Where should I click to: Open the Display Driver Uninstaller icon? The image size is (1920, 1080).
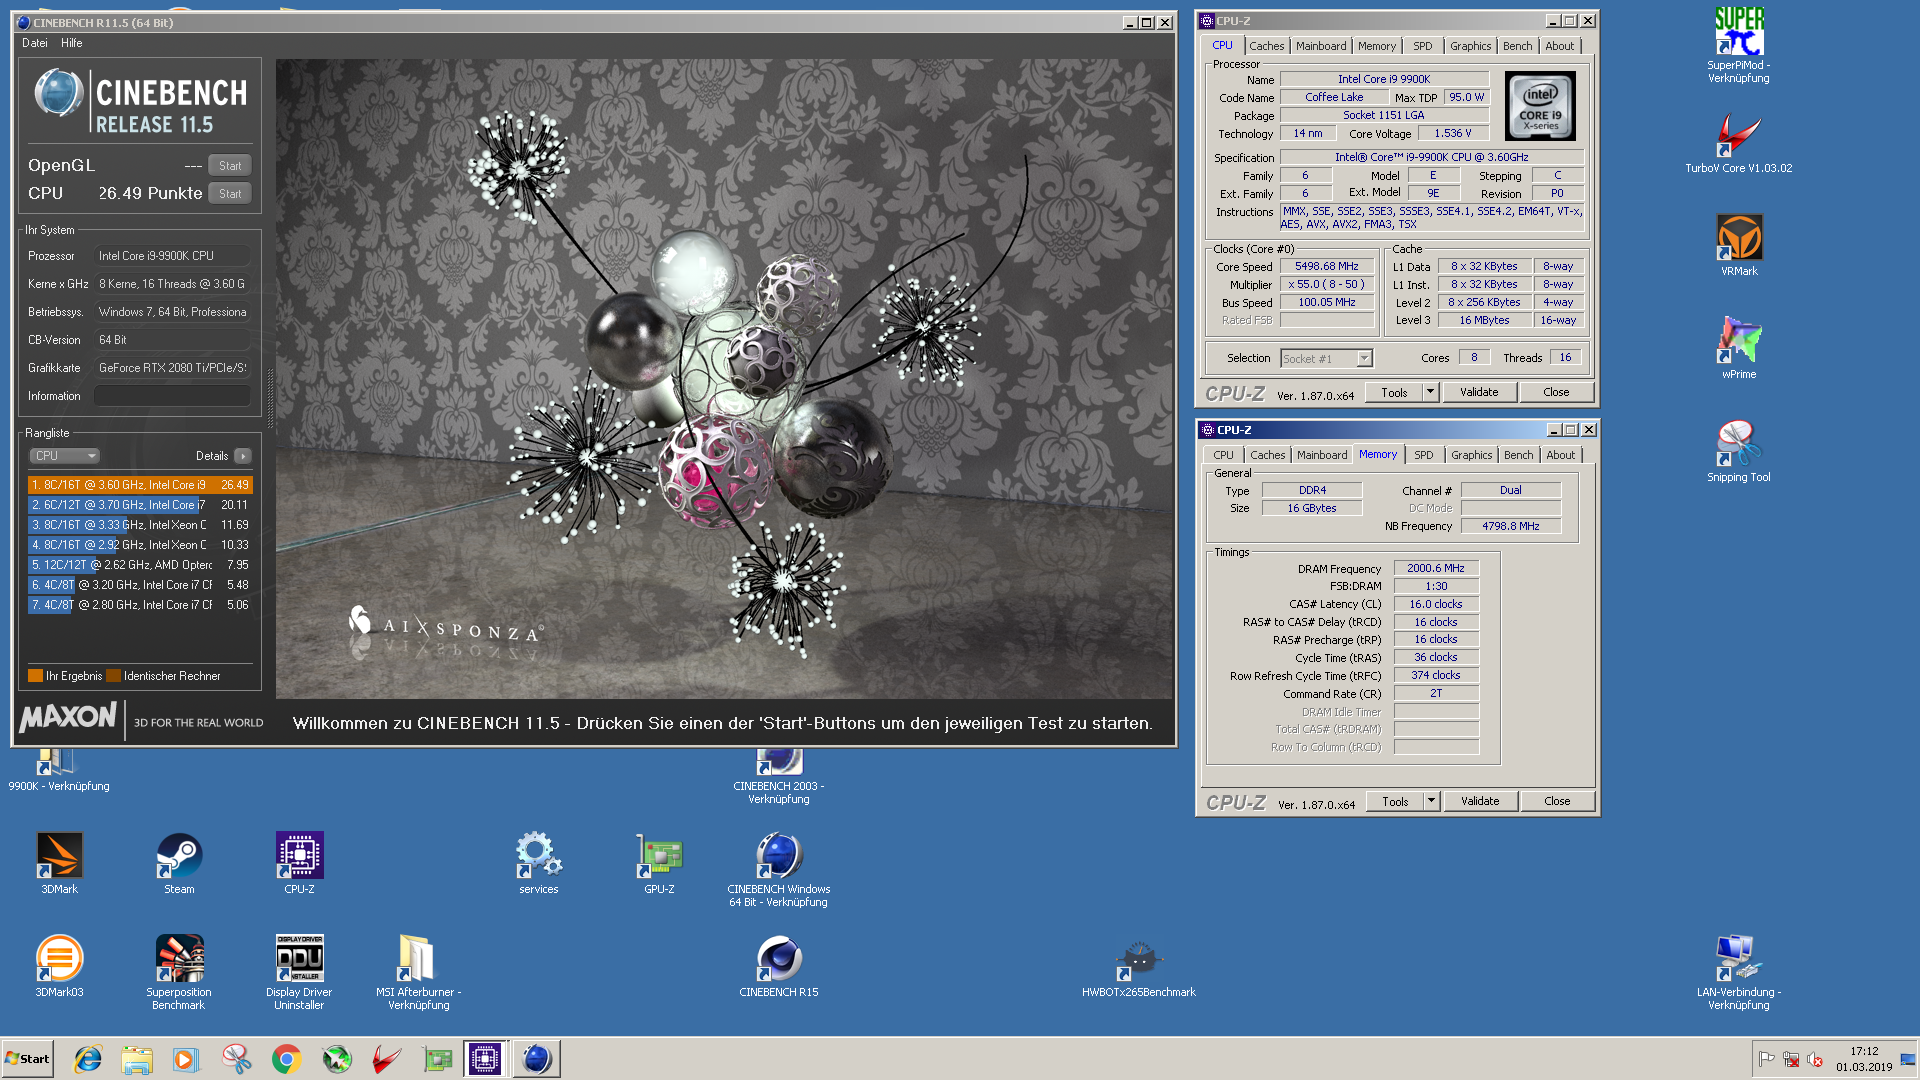[299, 972]
